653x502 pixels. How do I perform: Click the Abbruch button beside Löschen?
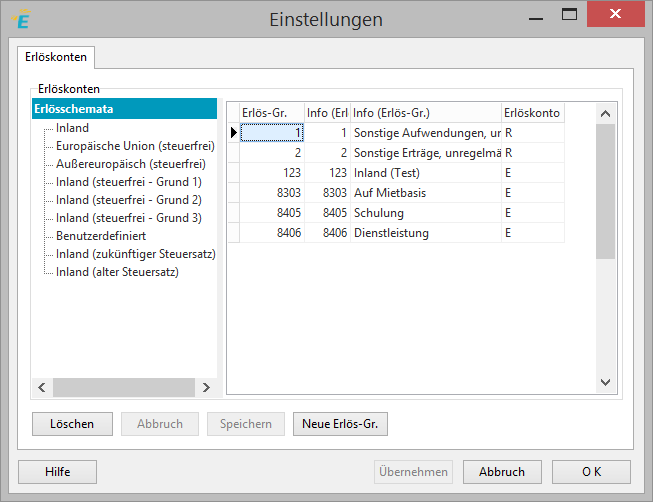click(160, 424)
